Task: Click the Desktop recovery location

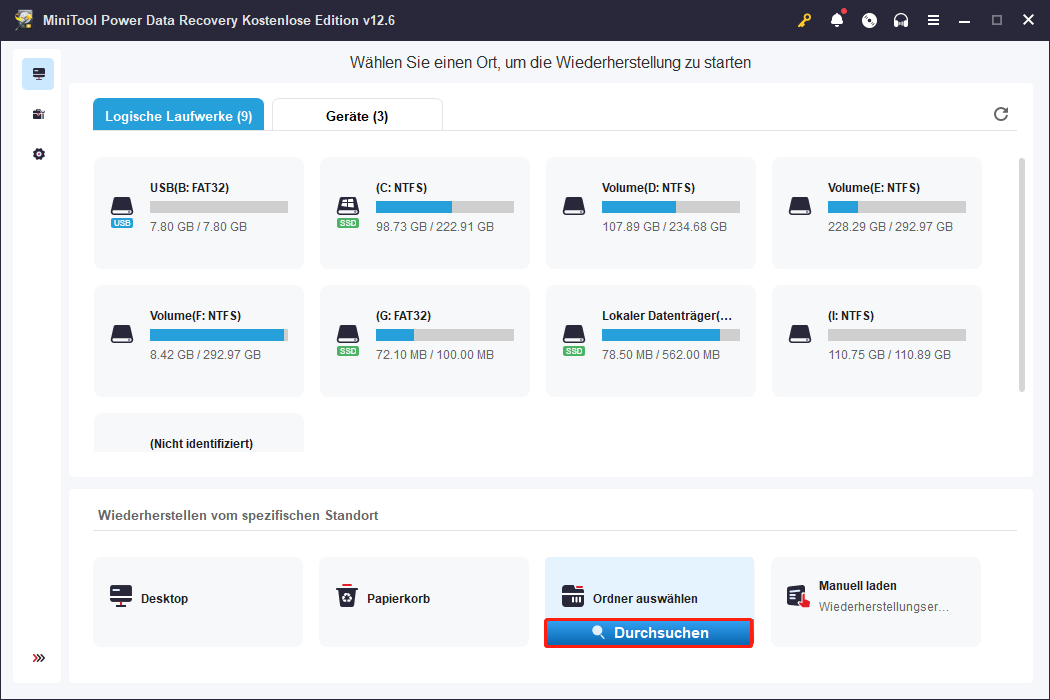Action: coord(198,599)
